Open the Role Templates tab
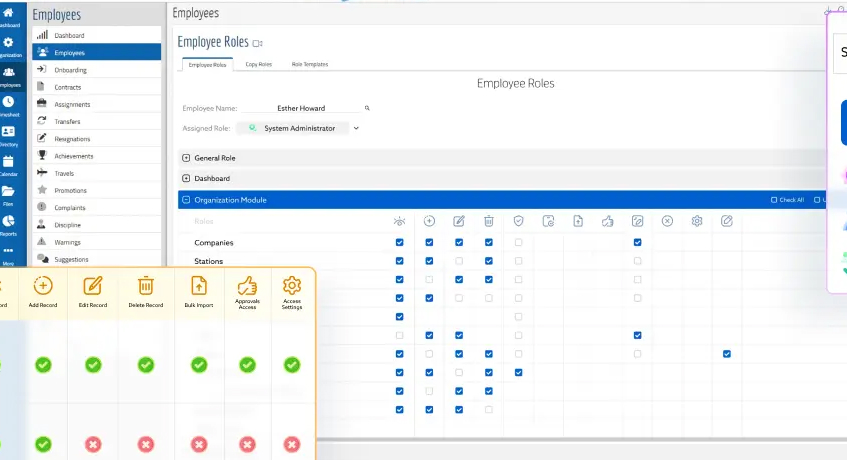Image resolution: width=847 pixels, height=460 pixels. tap(309, 64)
